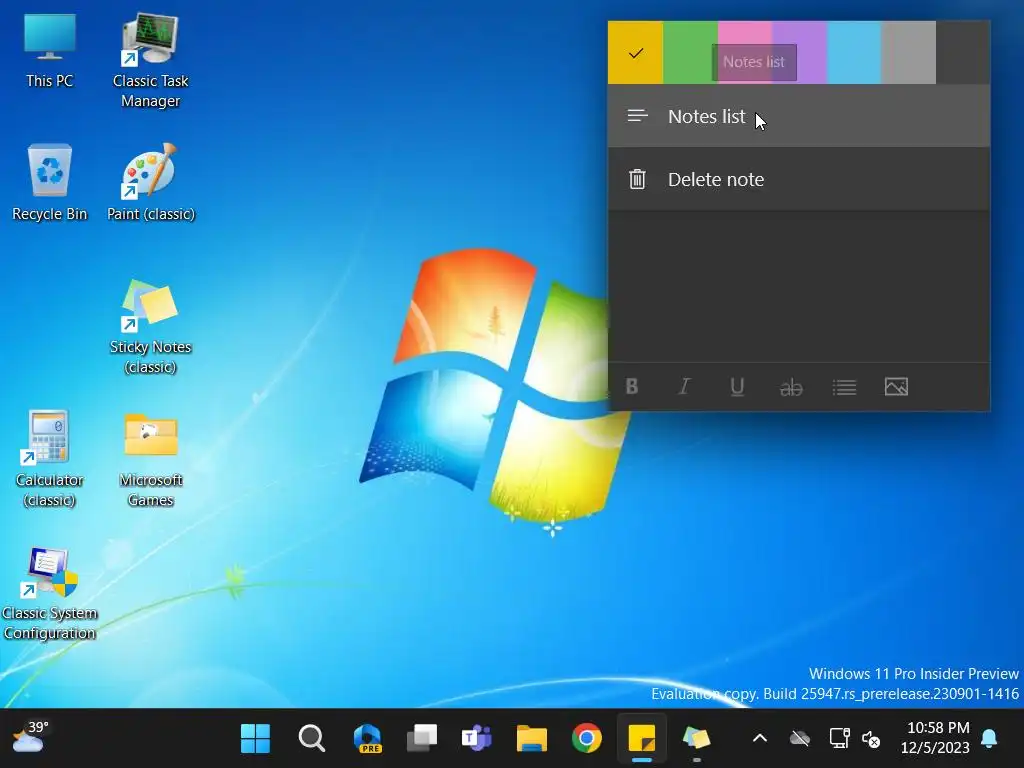
Task: Launch Google Chrome from the taskbar
Action: [x=586, y=739]
